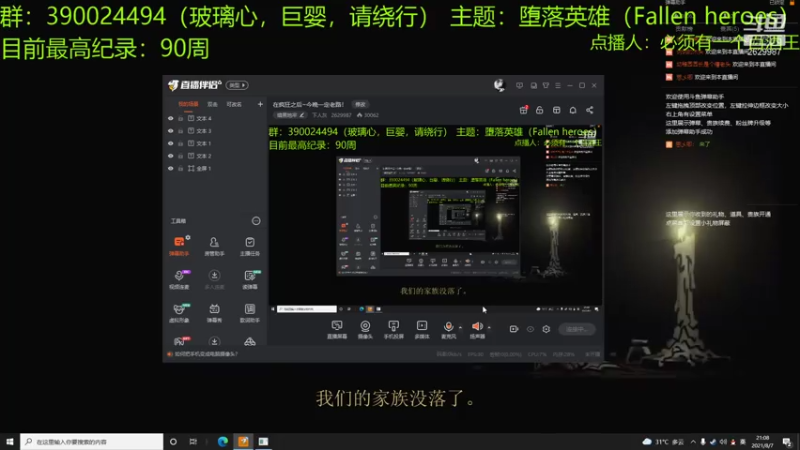800x450 pixels.
Task: Toggle lock on the 全屏 1 layer
Action: click(181, 168)
